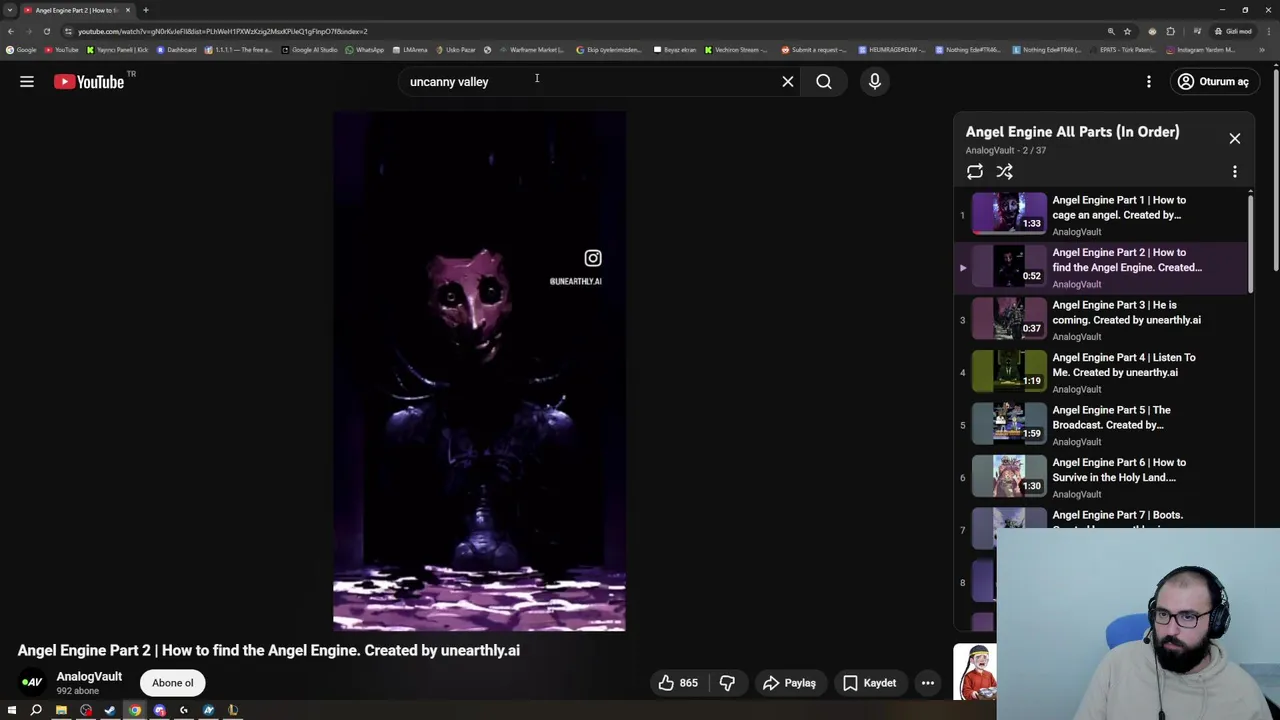The height and width of the screenshot is (720, 1280).
Task: Open Steam from the taskbar
Action: (110, 711)
